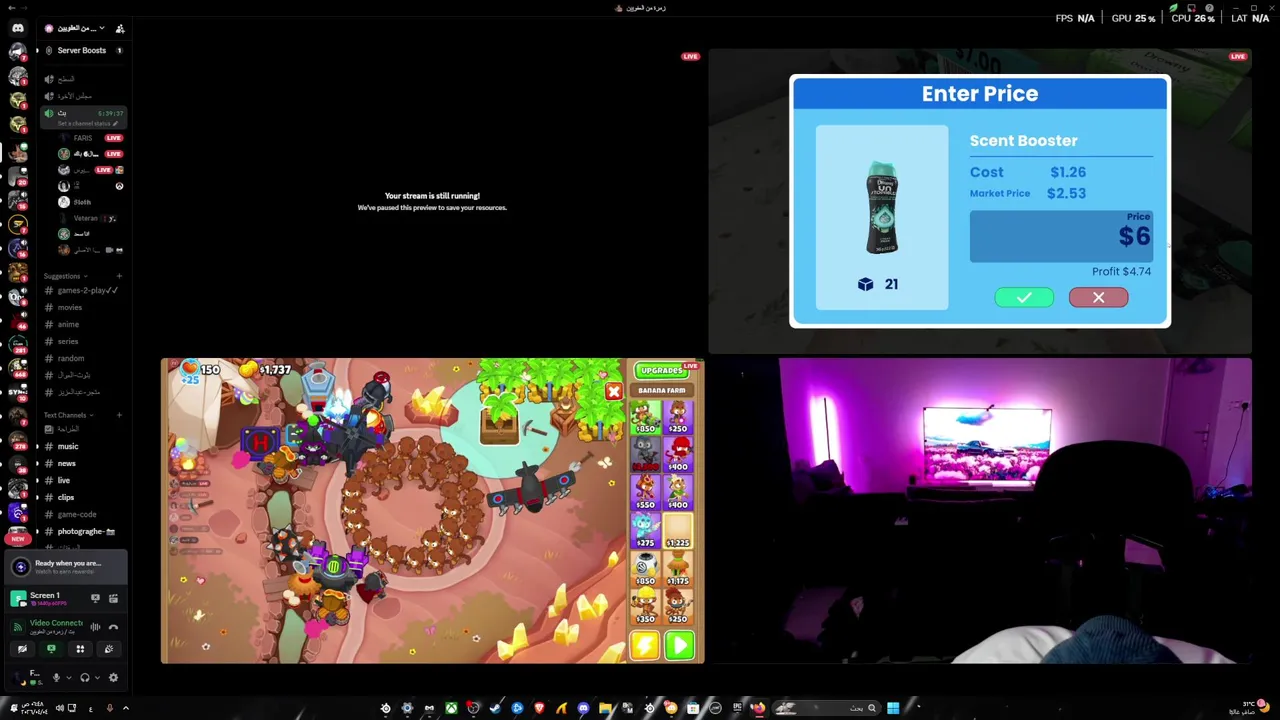
Task: Expand microphone input options arrow
Action: click(67, 678)
